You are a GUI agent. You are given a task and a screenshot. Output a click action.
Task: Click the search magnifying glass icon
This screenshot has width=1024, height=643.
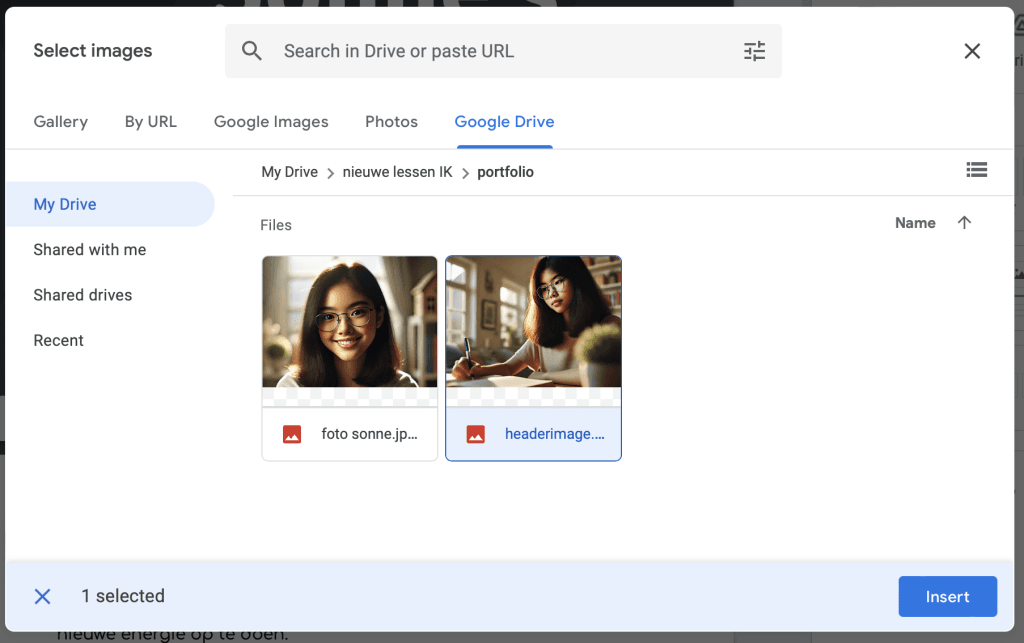(252, 51)
